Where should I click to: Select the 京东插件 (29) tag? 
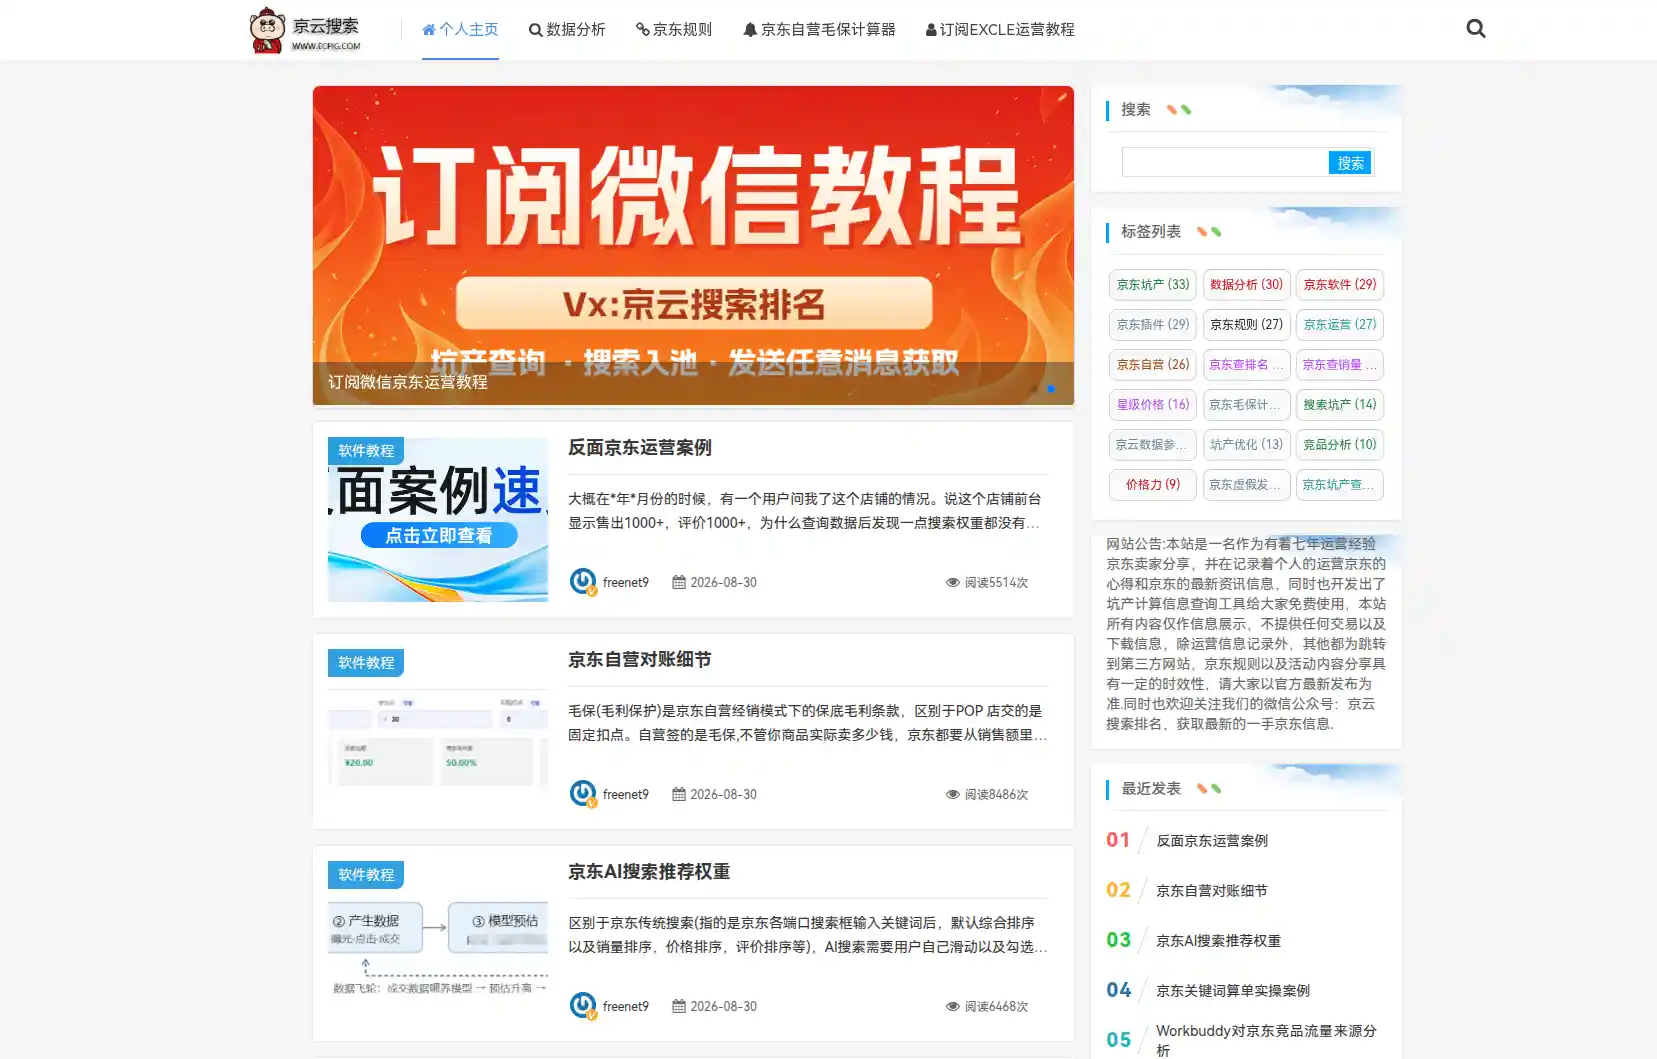[x=1153, y=325]
